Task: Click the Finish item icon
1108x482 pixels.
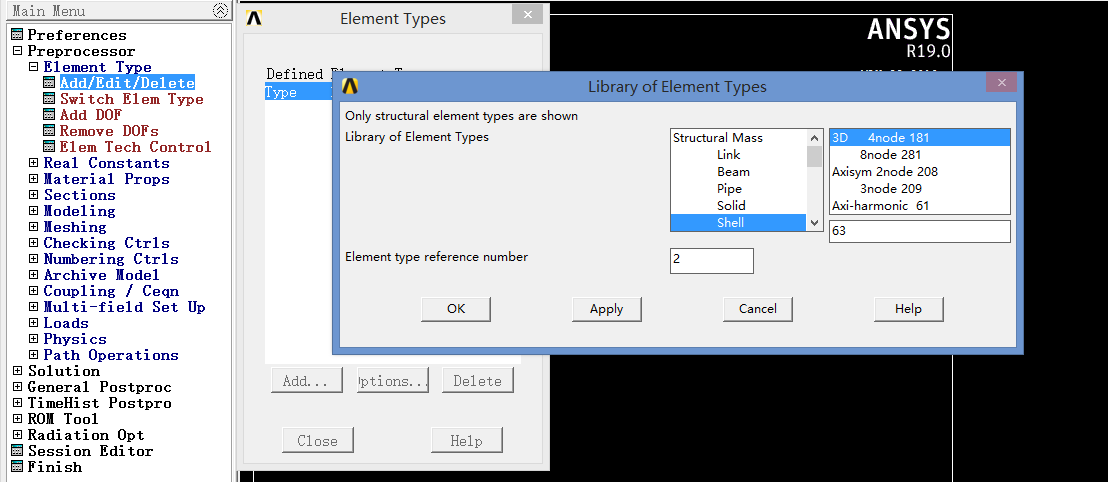Action: [17, 466]
